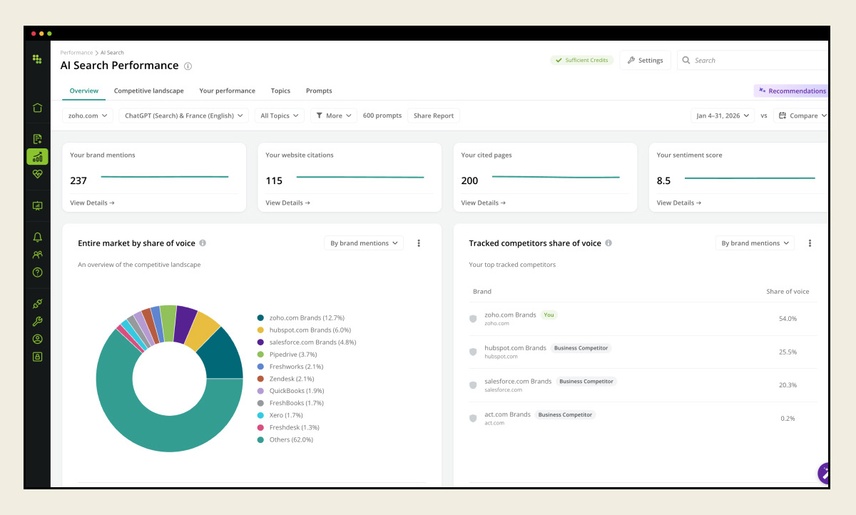Click the shield icon for salesforce.com Brands

[473, 386]
